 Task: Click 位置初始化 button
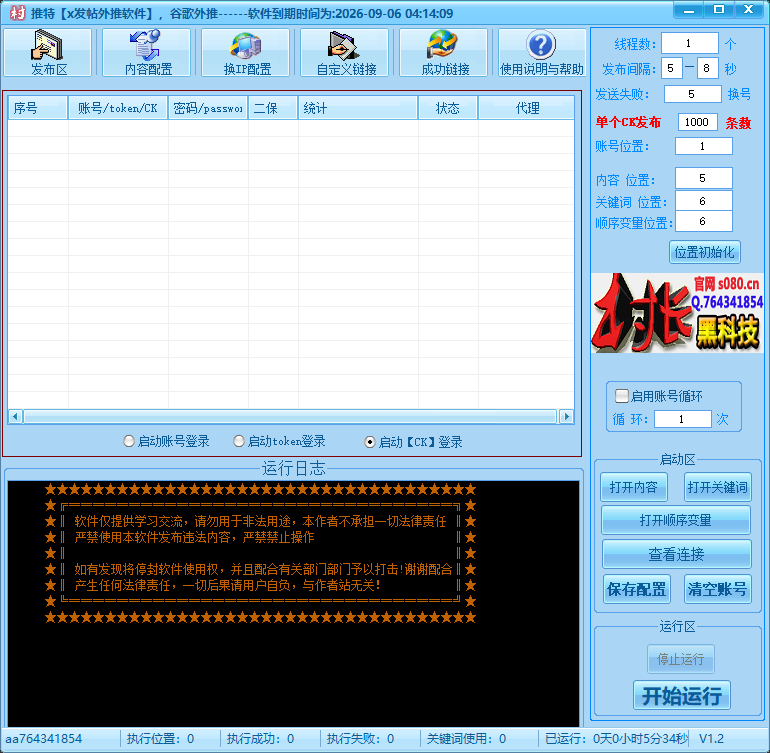[x=705, y=252]
